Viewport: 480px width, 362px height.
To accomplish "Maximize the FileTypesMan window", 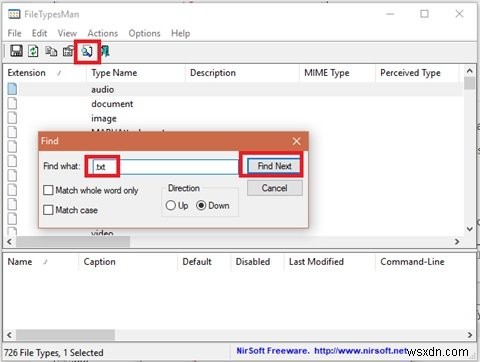I will click(x=424, y=14).
